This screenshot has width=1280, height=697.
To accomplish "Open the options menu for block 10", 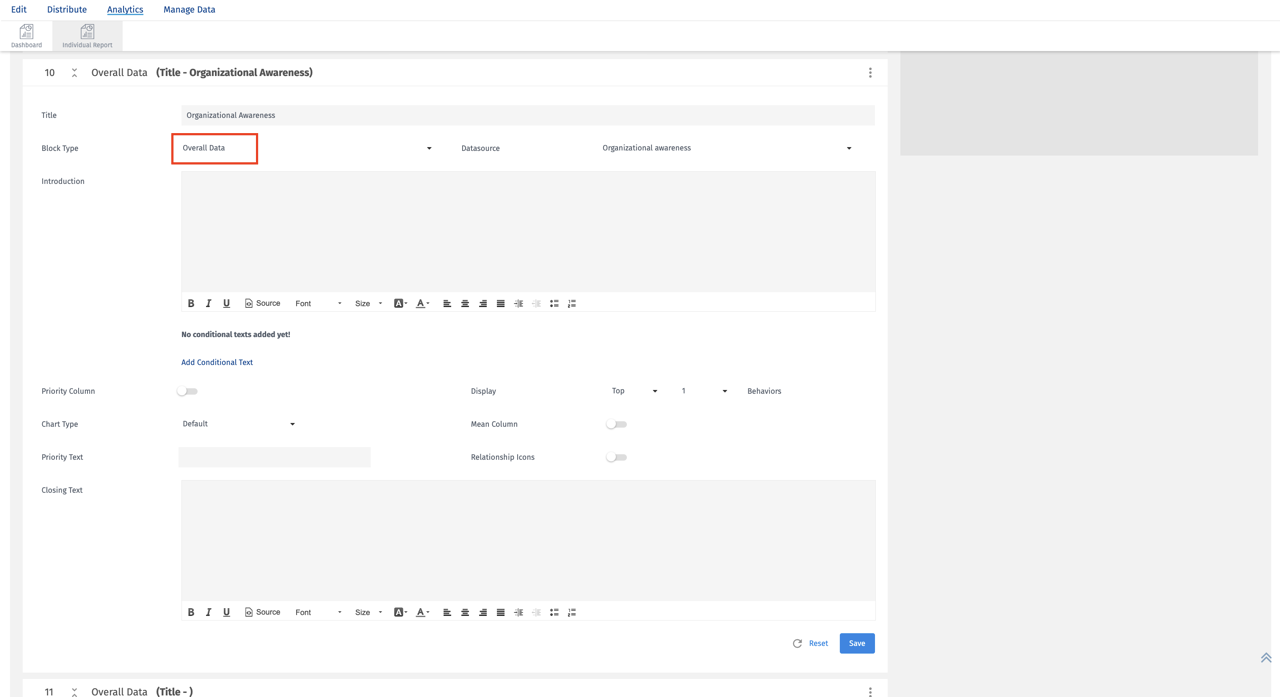I will pos(870,72).
